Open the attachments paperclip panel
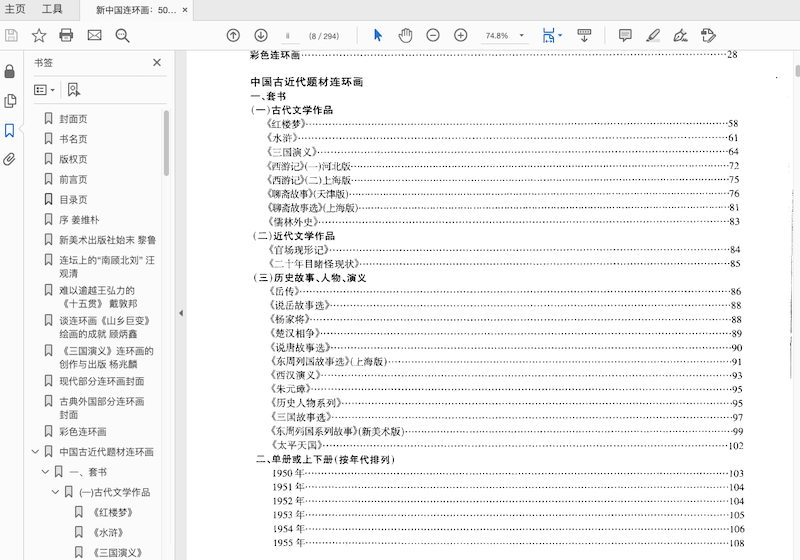 tap(9, 160)
